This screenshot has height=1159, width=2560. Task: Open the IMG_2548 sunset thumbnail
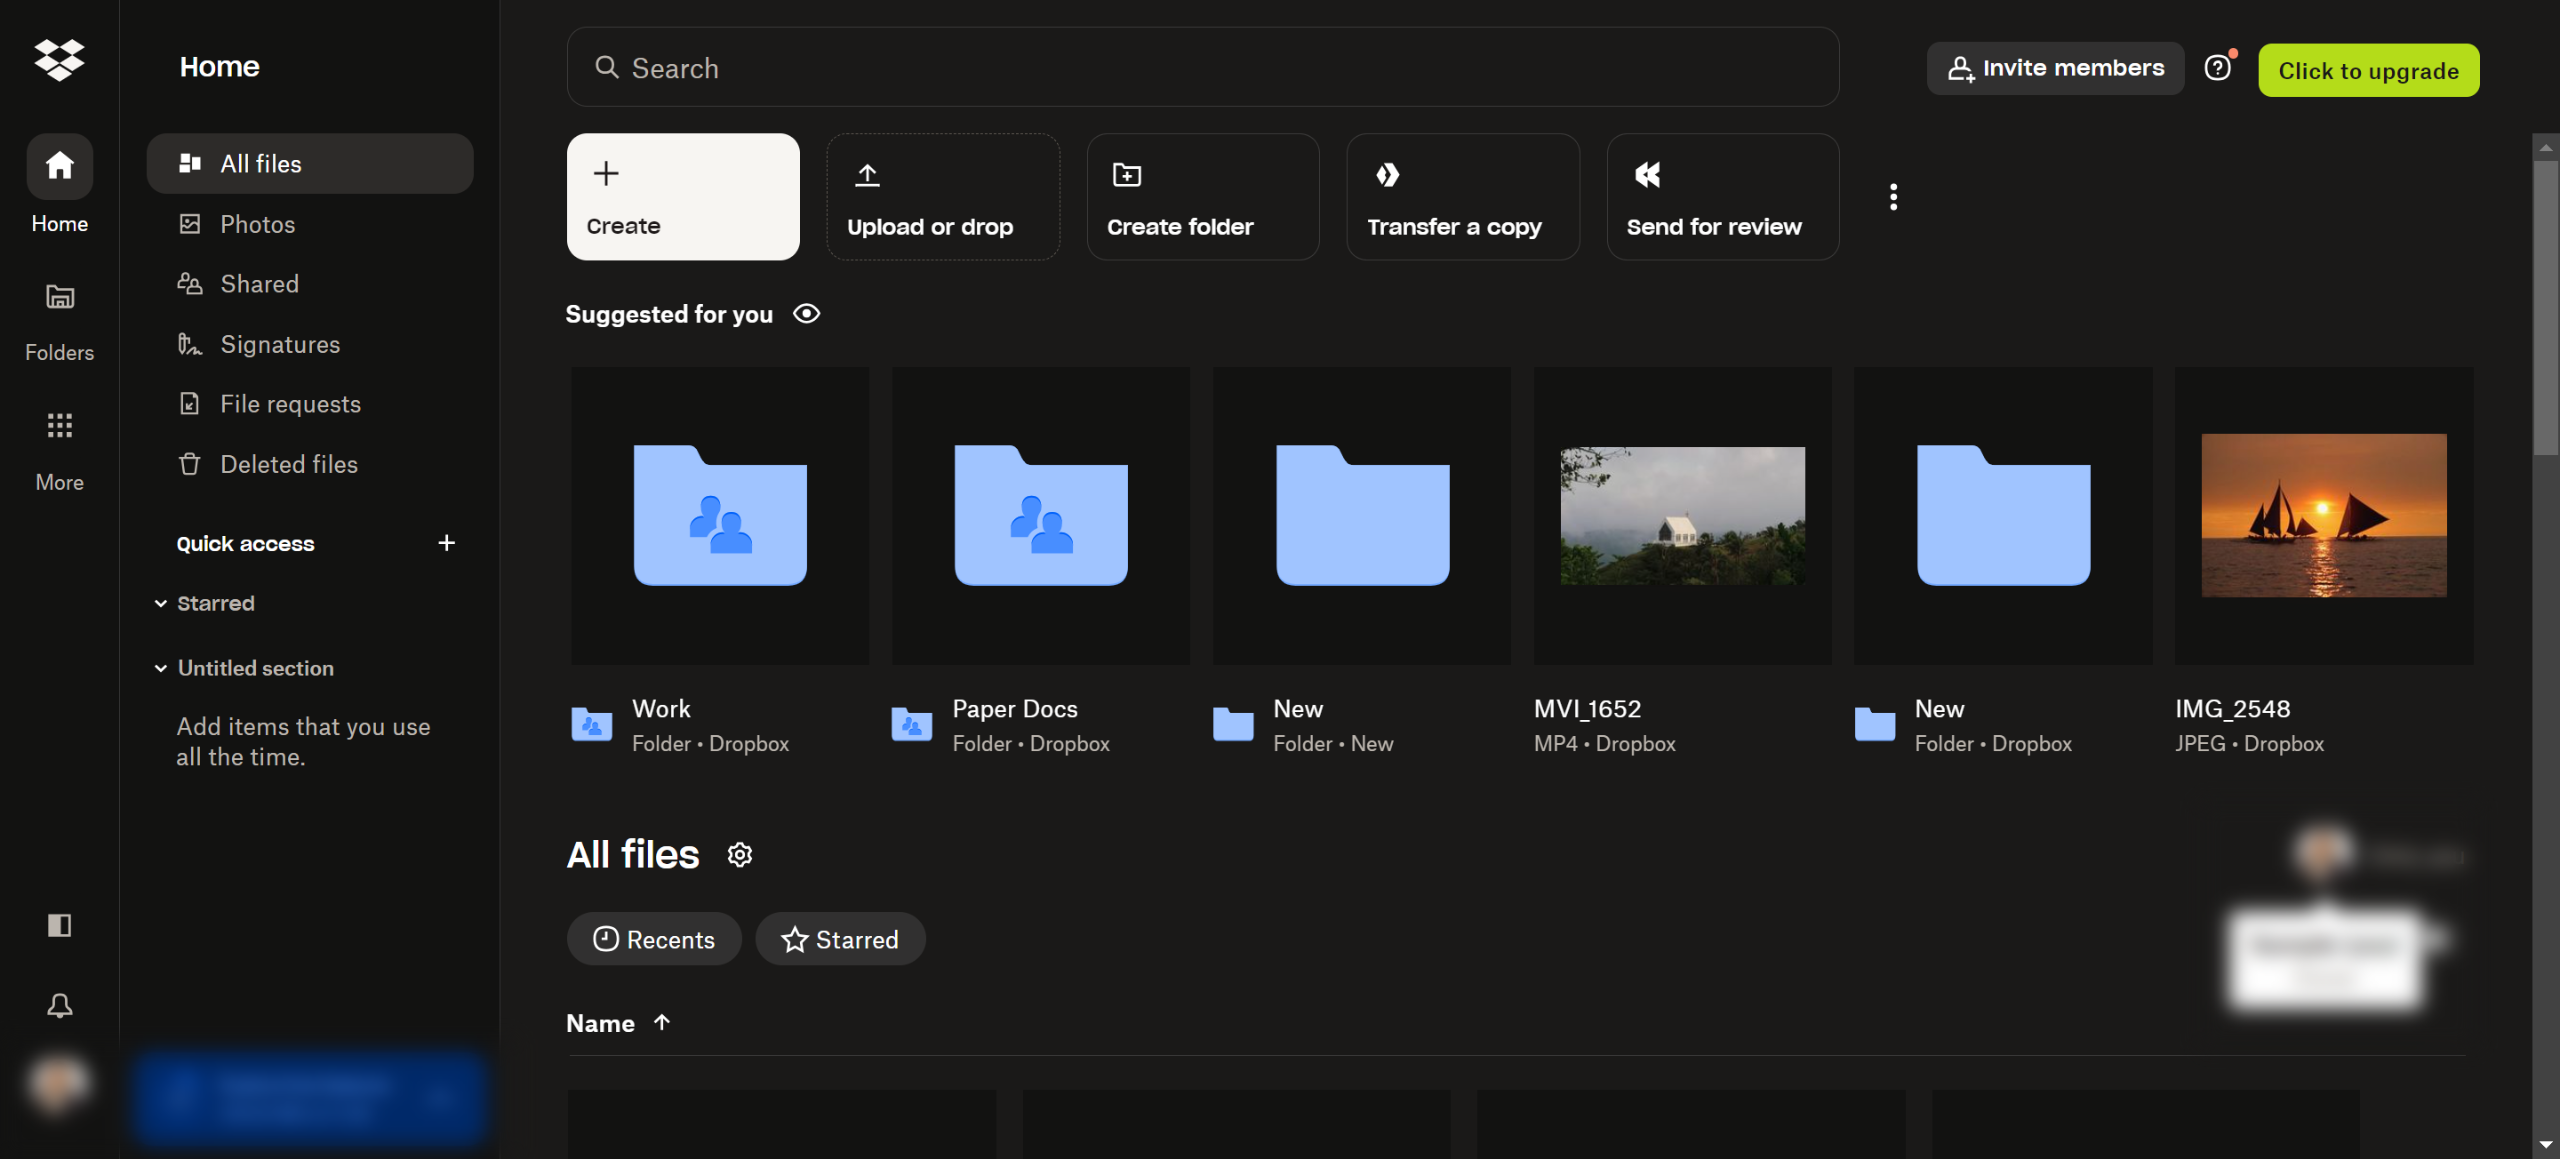[x=2323, y=515]
